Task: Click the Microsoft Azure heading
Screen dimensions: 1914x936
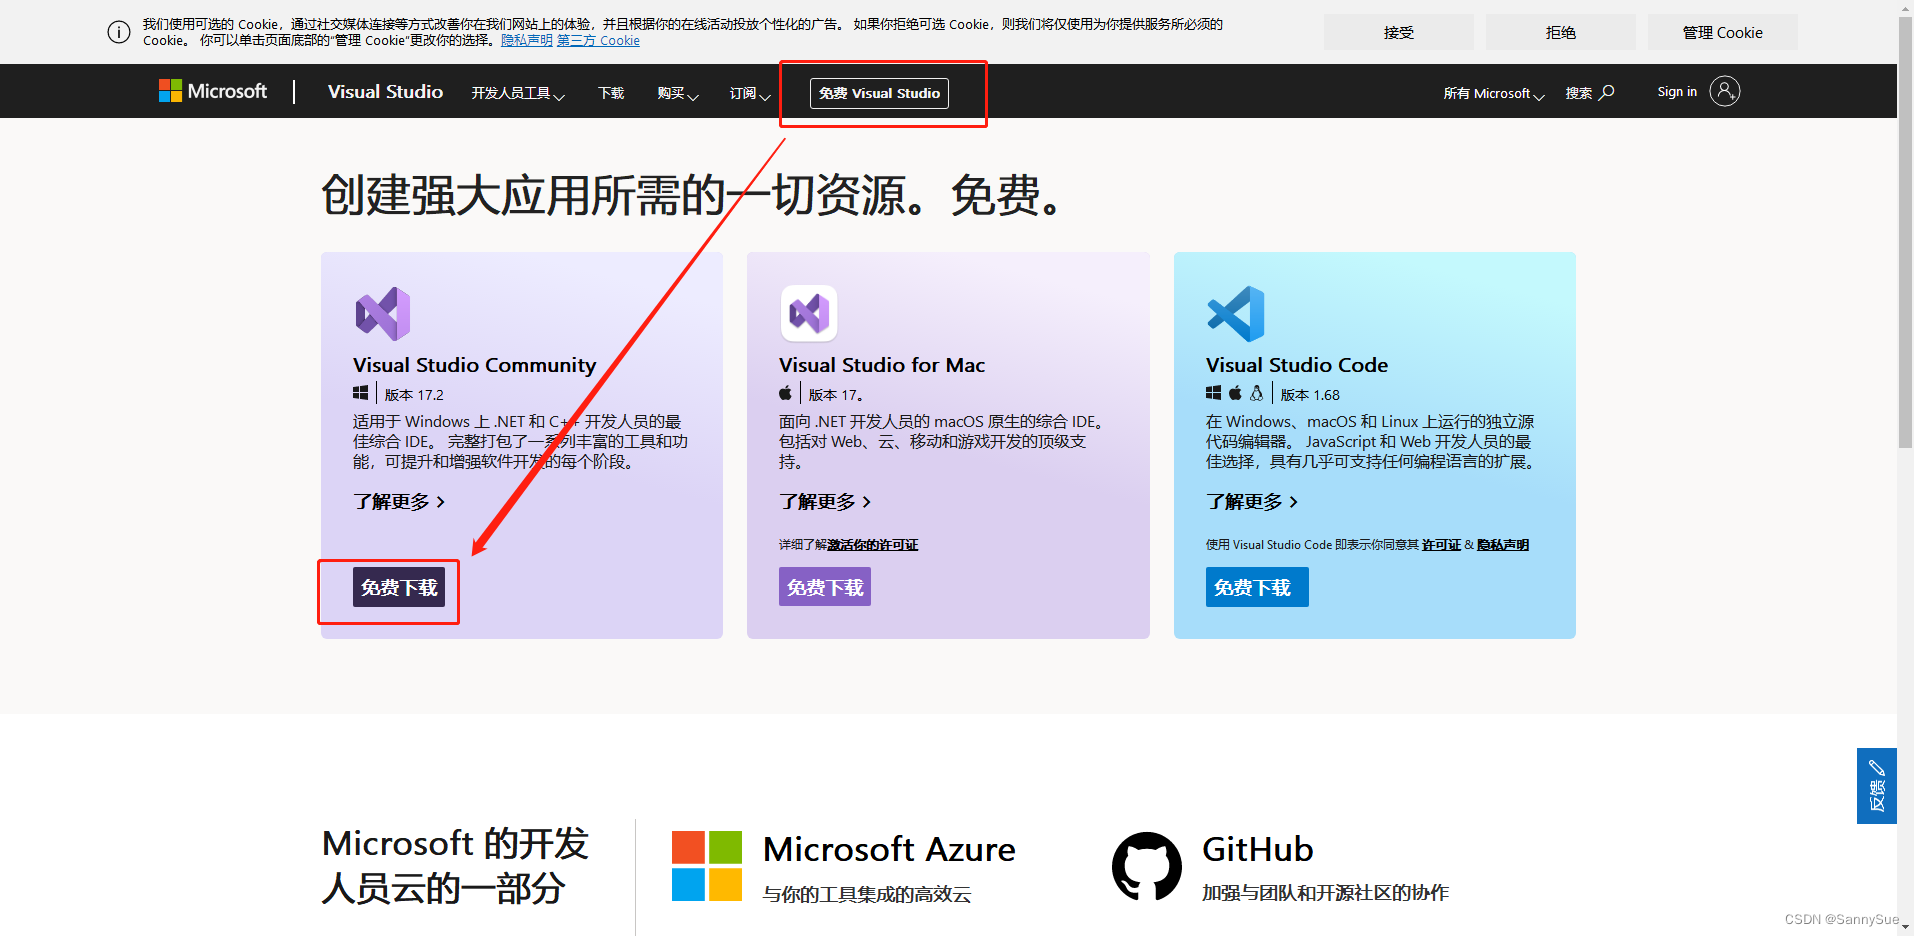Action: pyautogui.click(x=889, y=849)
